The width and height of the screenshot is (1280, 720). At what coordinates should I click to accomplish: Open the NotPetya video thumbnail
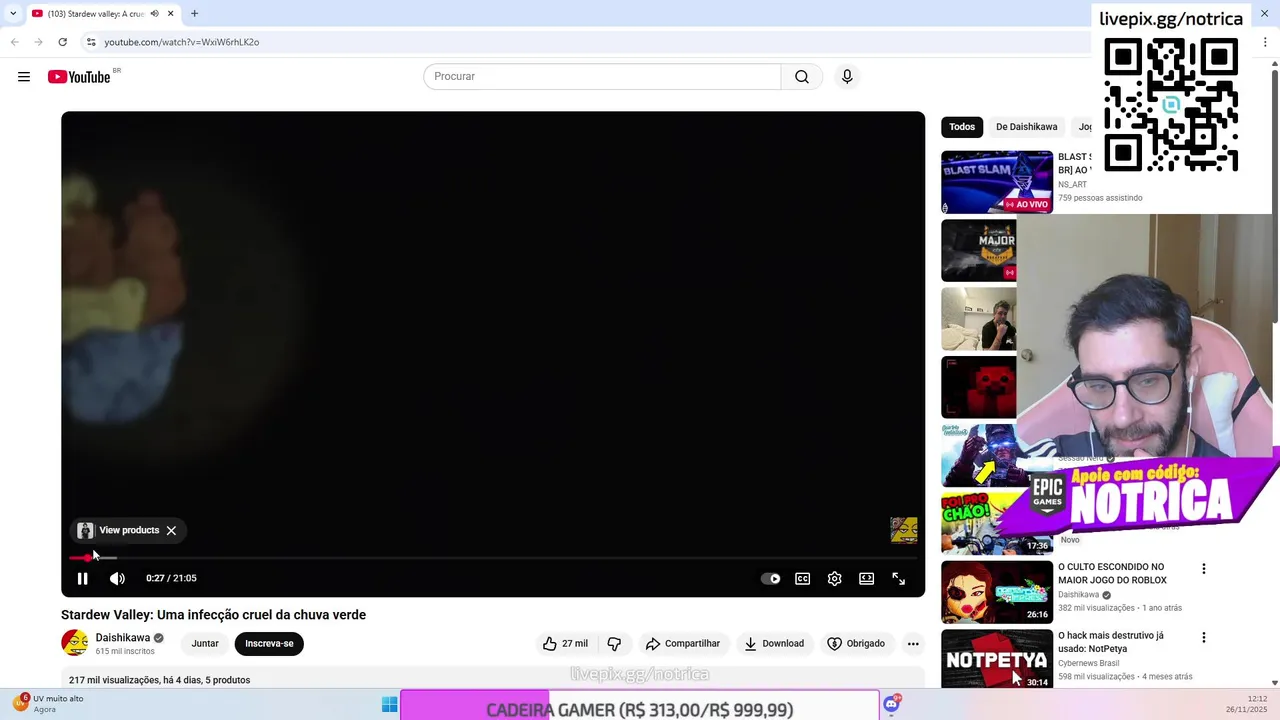[x=997, y=660]
